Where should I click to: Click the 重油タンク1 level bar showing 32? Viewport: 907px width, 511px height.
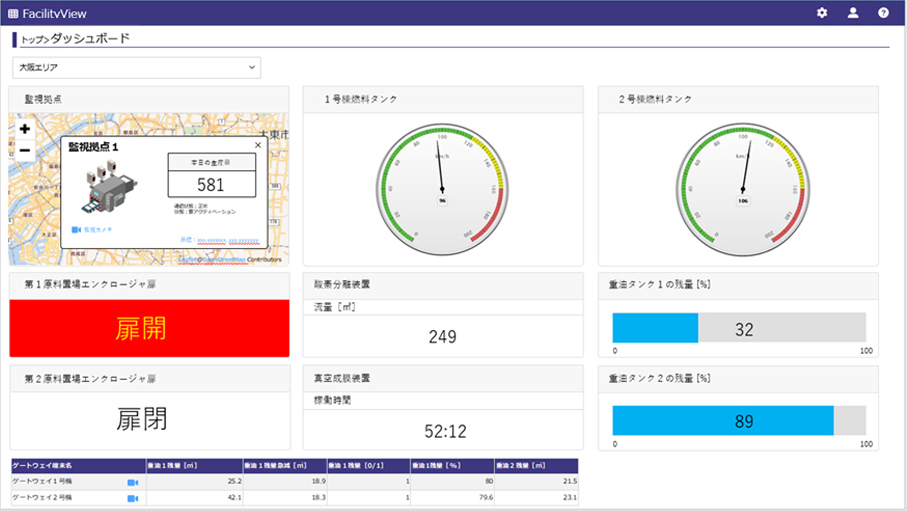[739, 328]
